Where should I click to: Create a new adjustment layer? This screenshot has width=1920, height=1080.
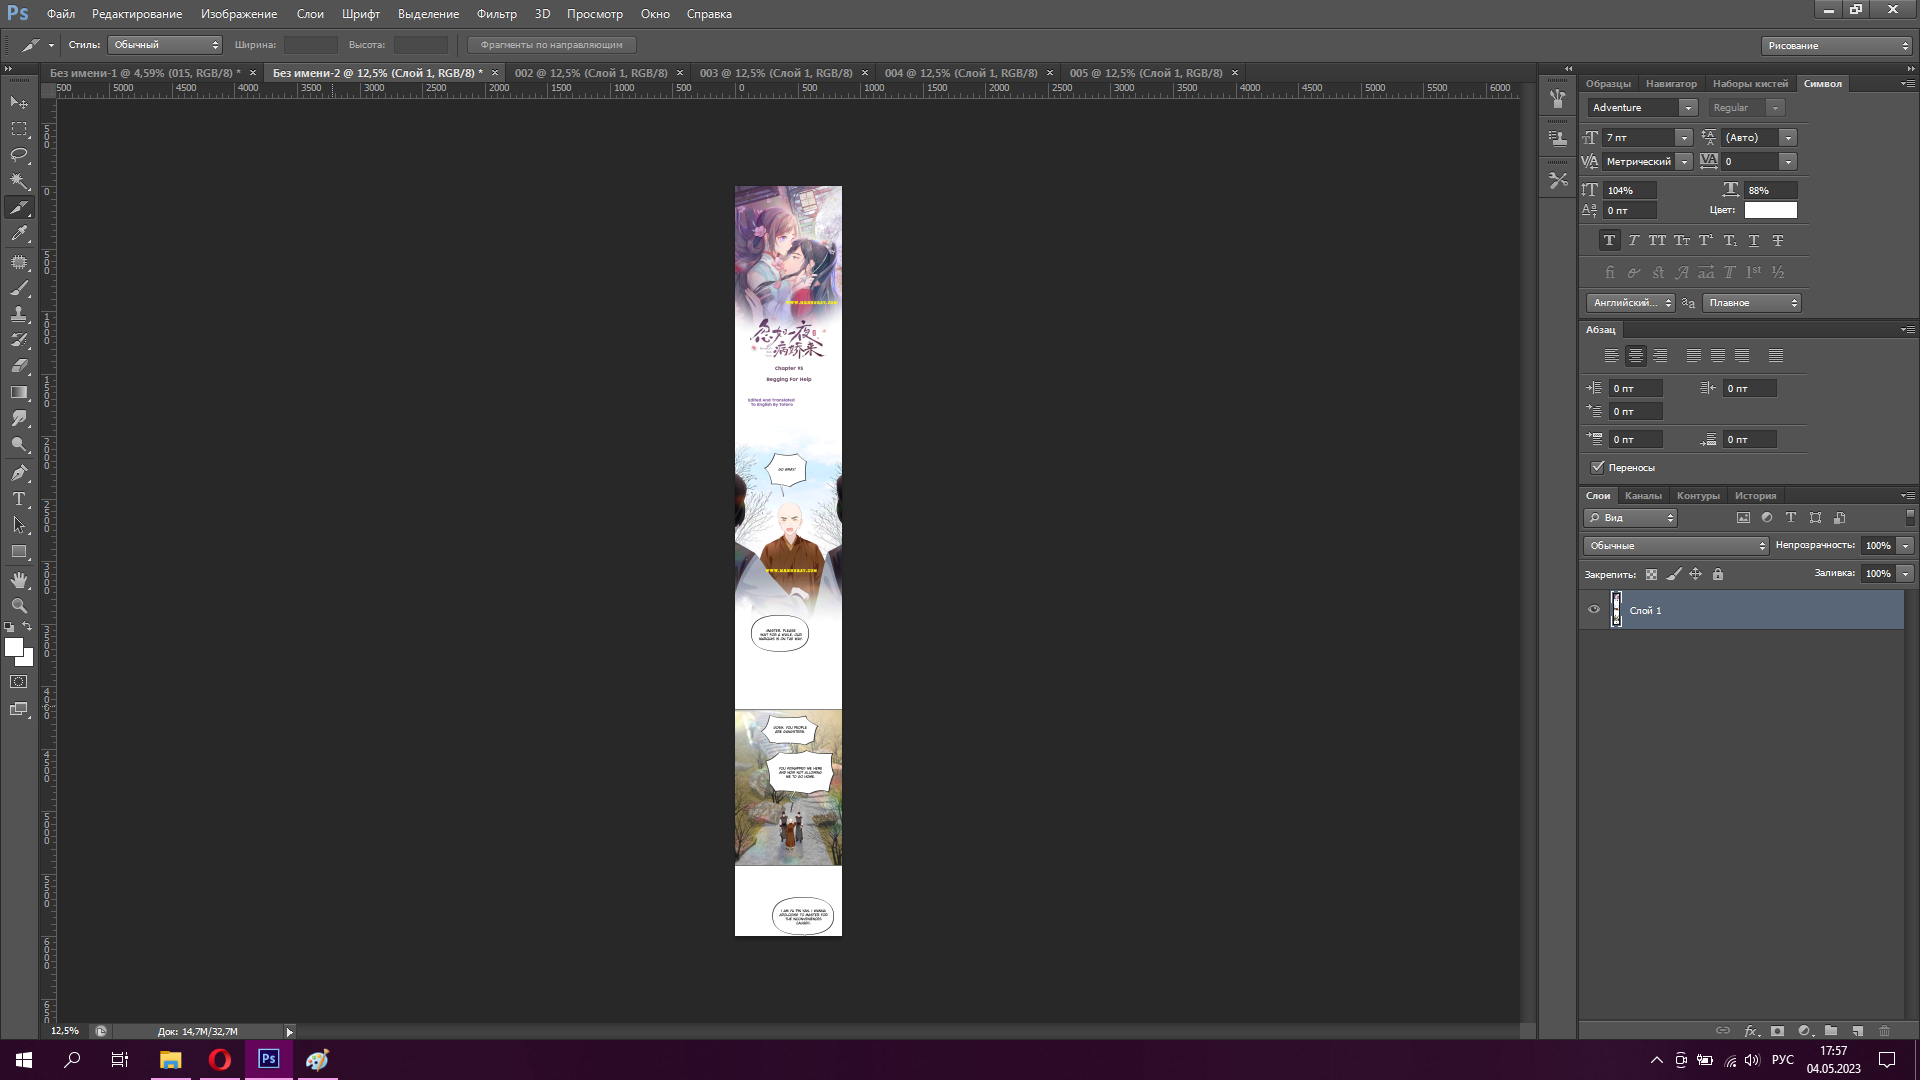click(x=1805, y=1031)
